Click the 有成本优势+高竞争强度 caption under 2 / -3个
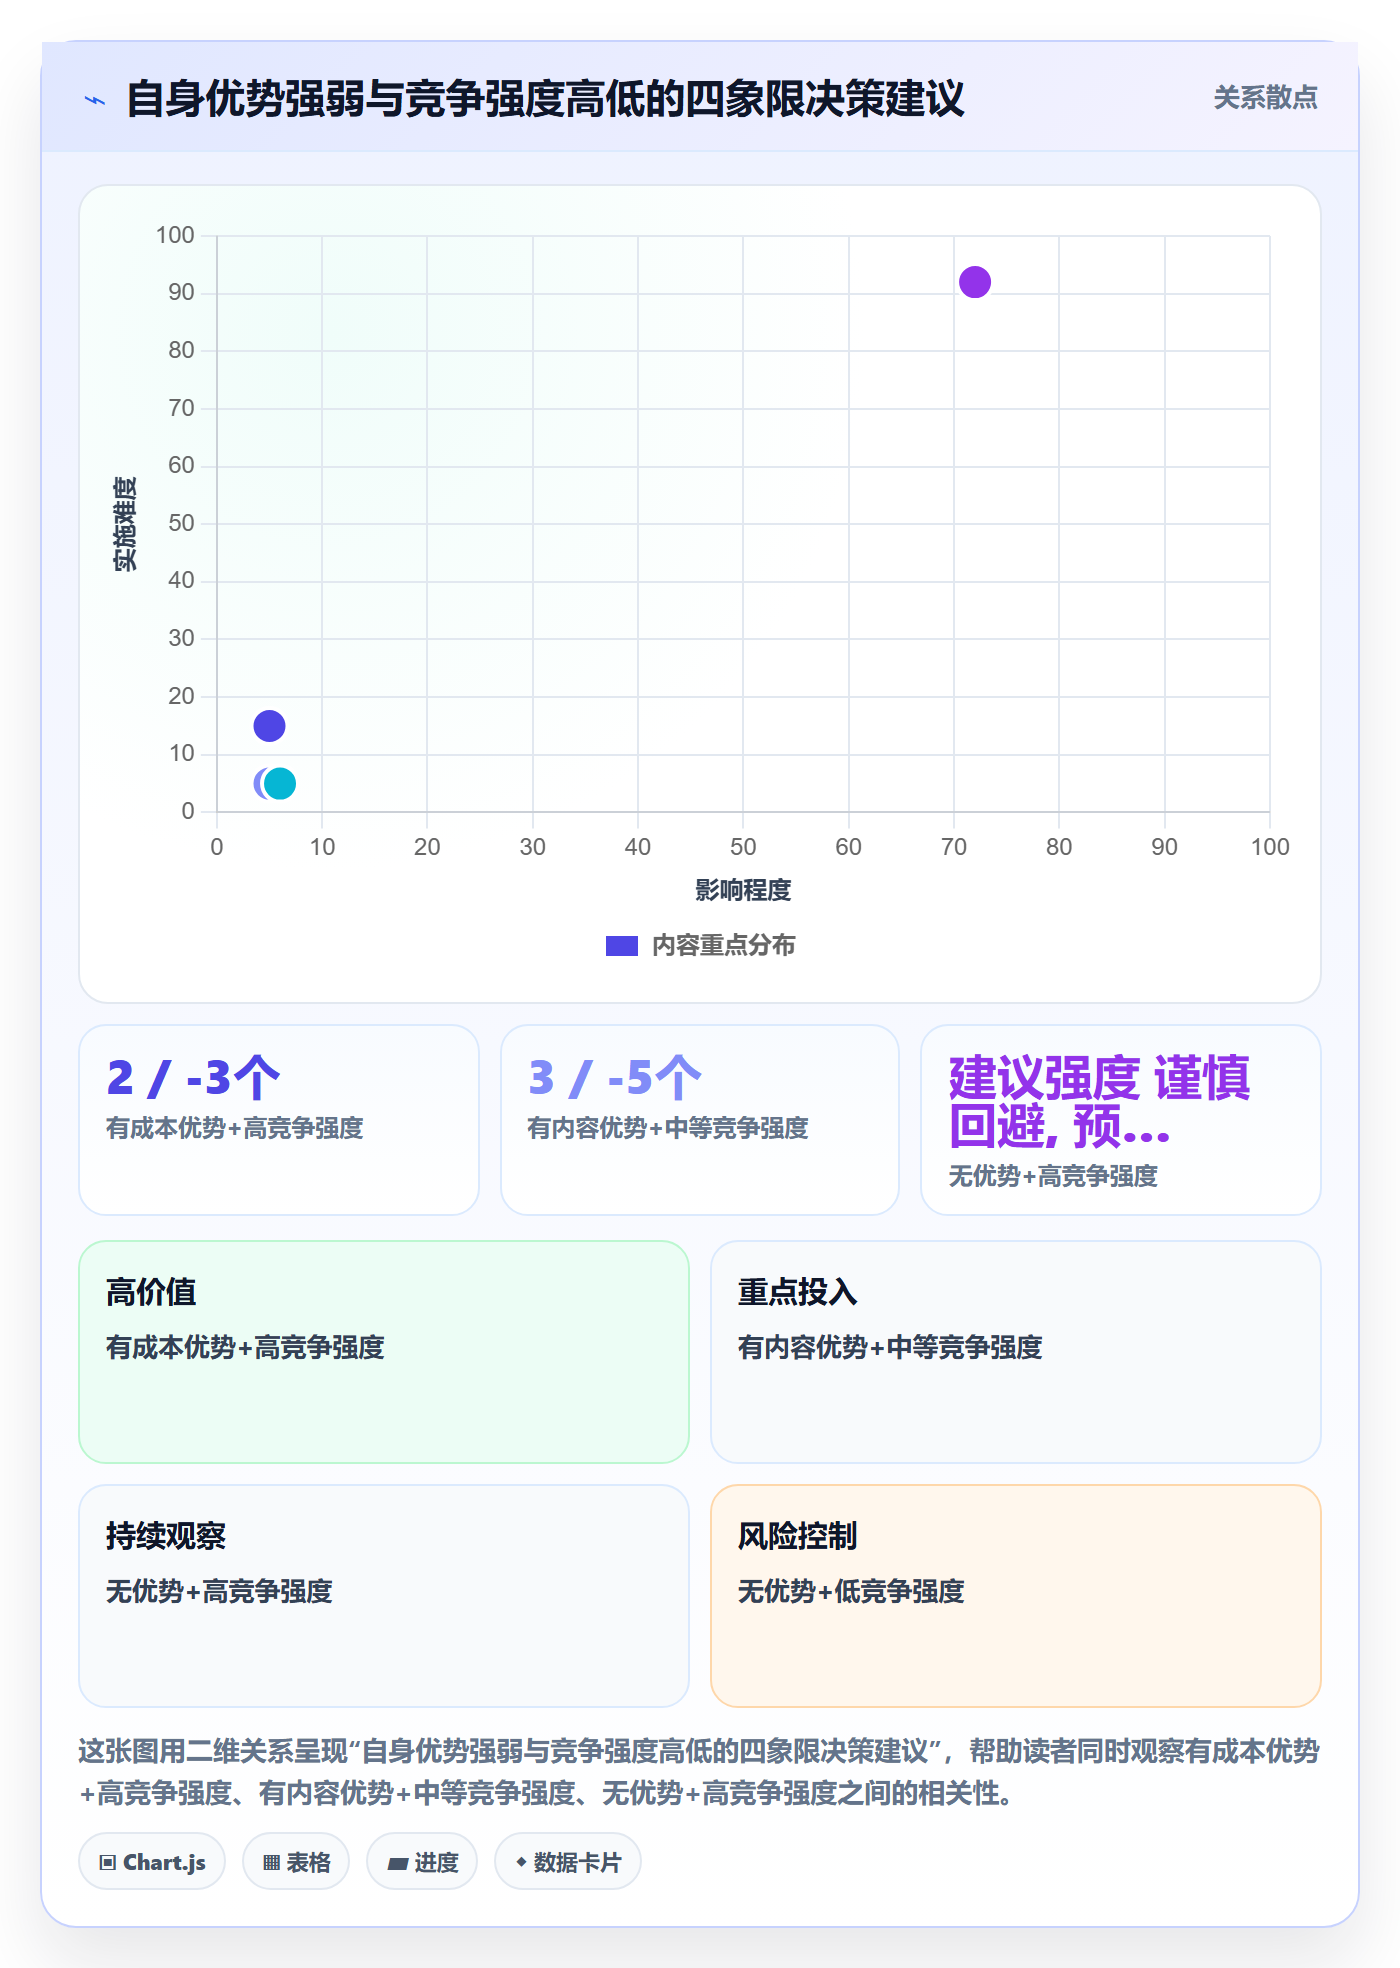1400x1968 pixels. click(235, 1128)
